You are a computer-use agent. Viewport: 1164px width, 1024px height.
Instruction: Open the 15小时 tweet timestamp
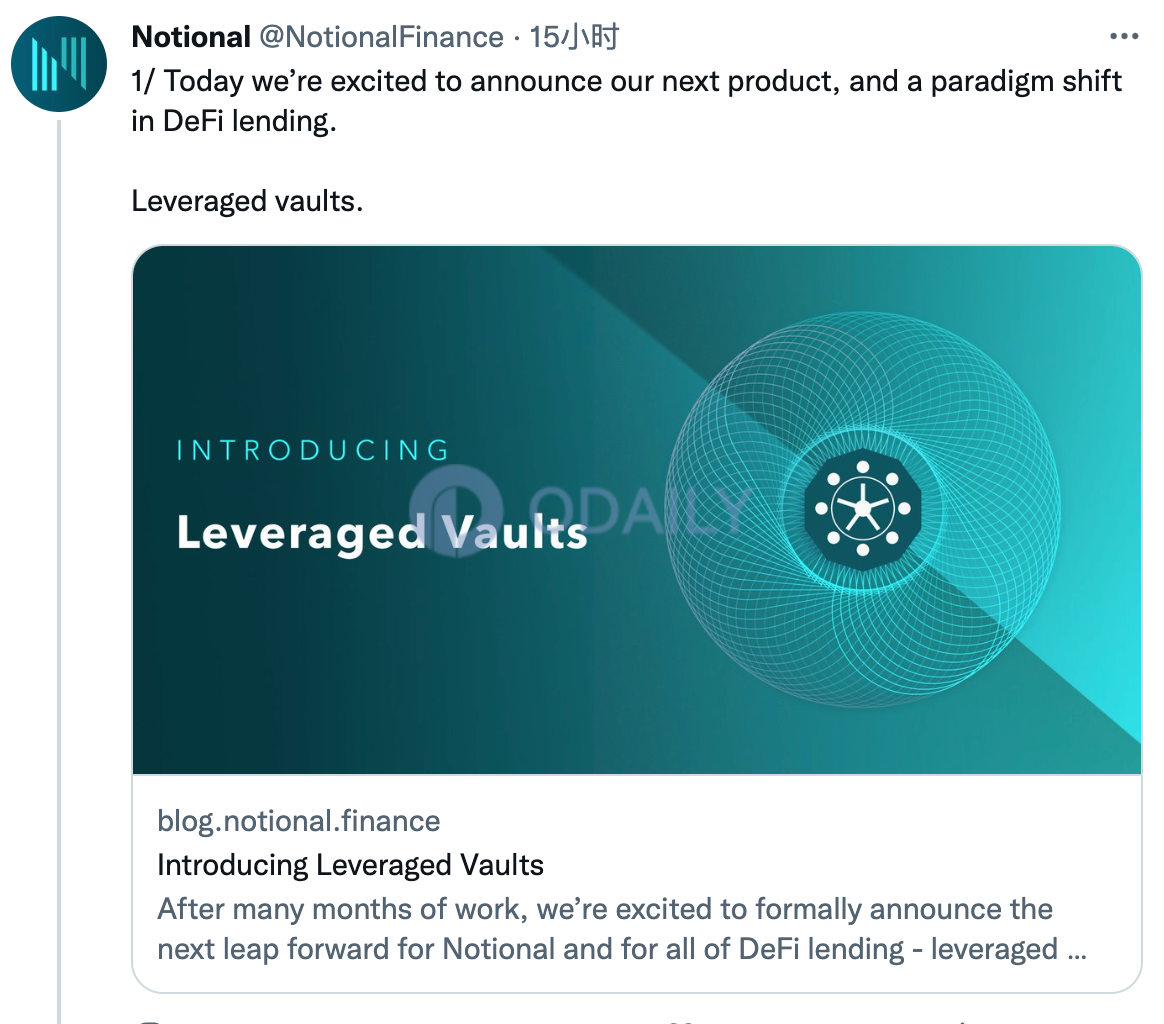[574, 36]
